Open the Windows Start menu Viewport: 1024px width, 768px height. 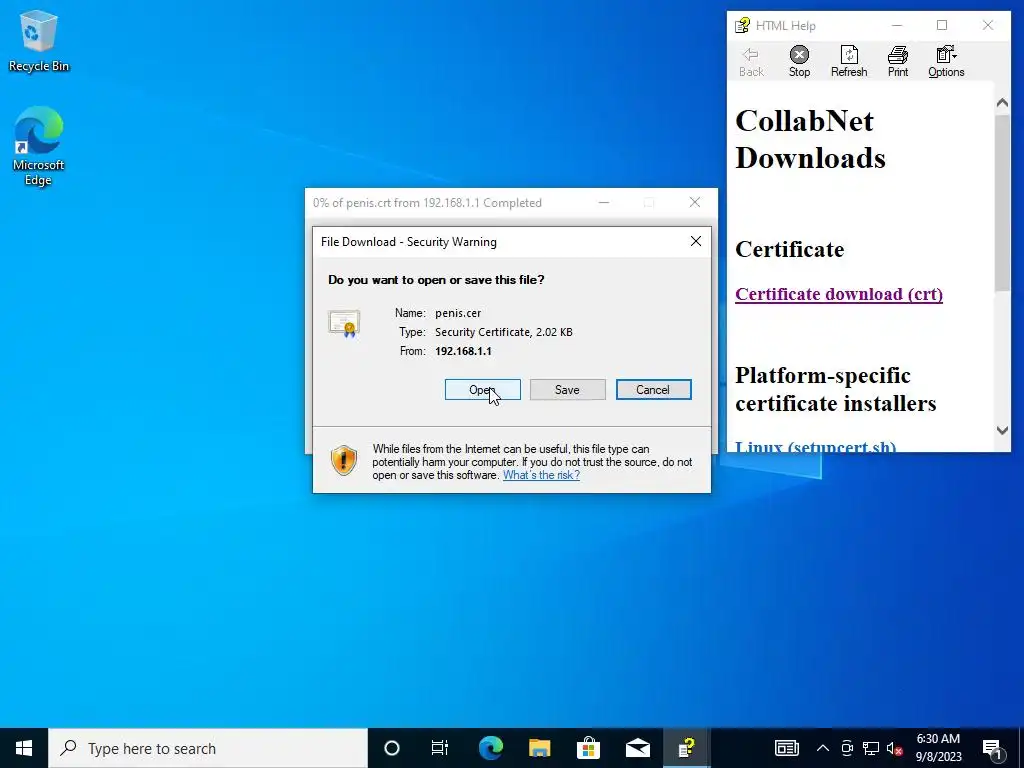24,748
